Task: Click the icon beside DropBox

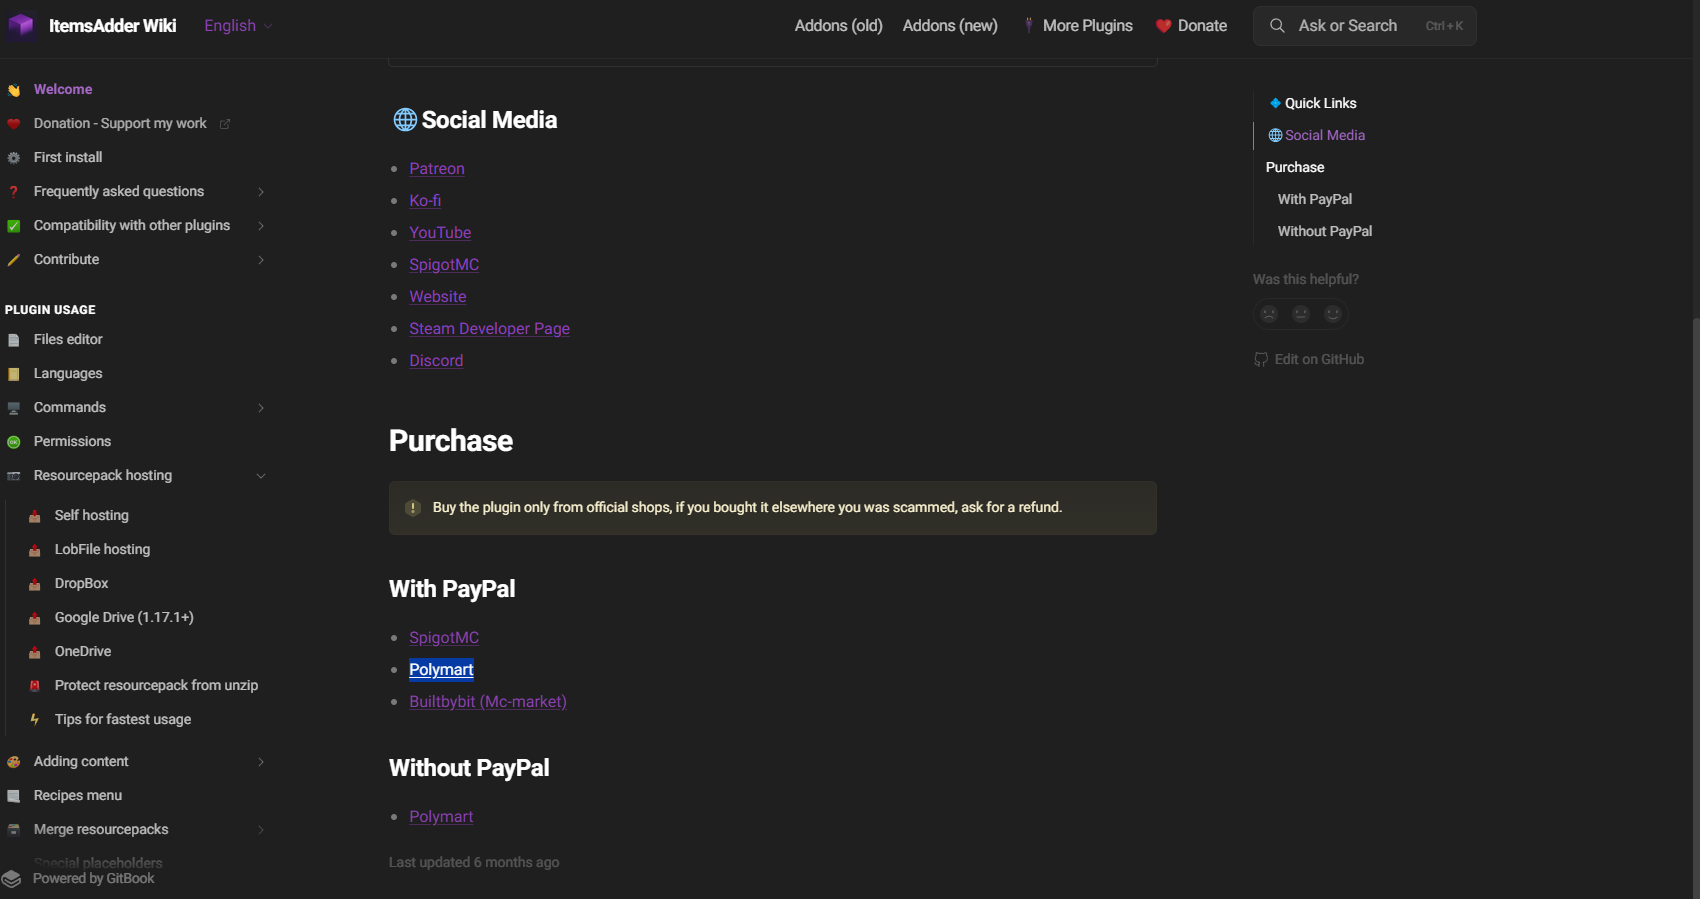Action: (35, 584)
